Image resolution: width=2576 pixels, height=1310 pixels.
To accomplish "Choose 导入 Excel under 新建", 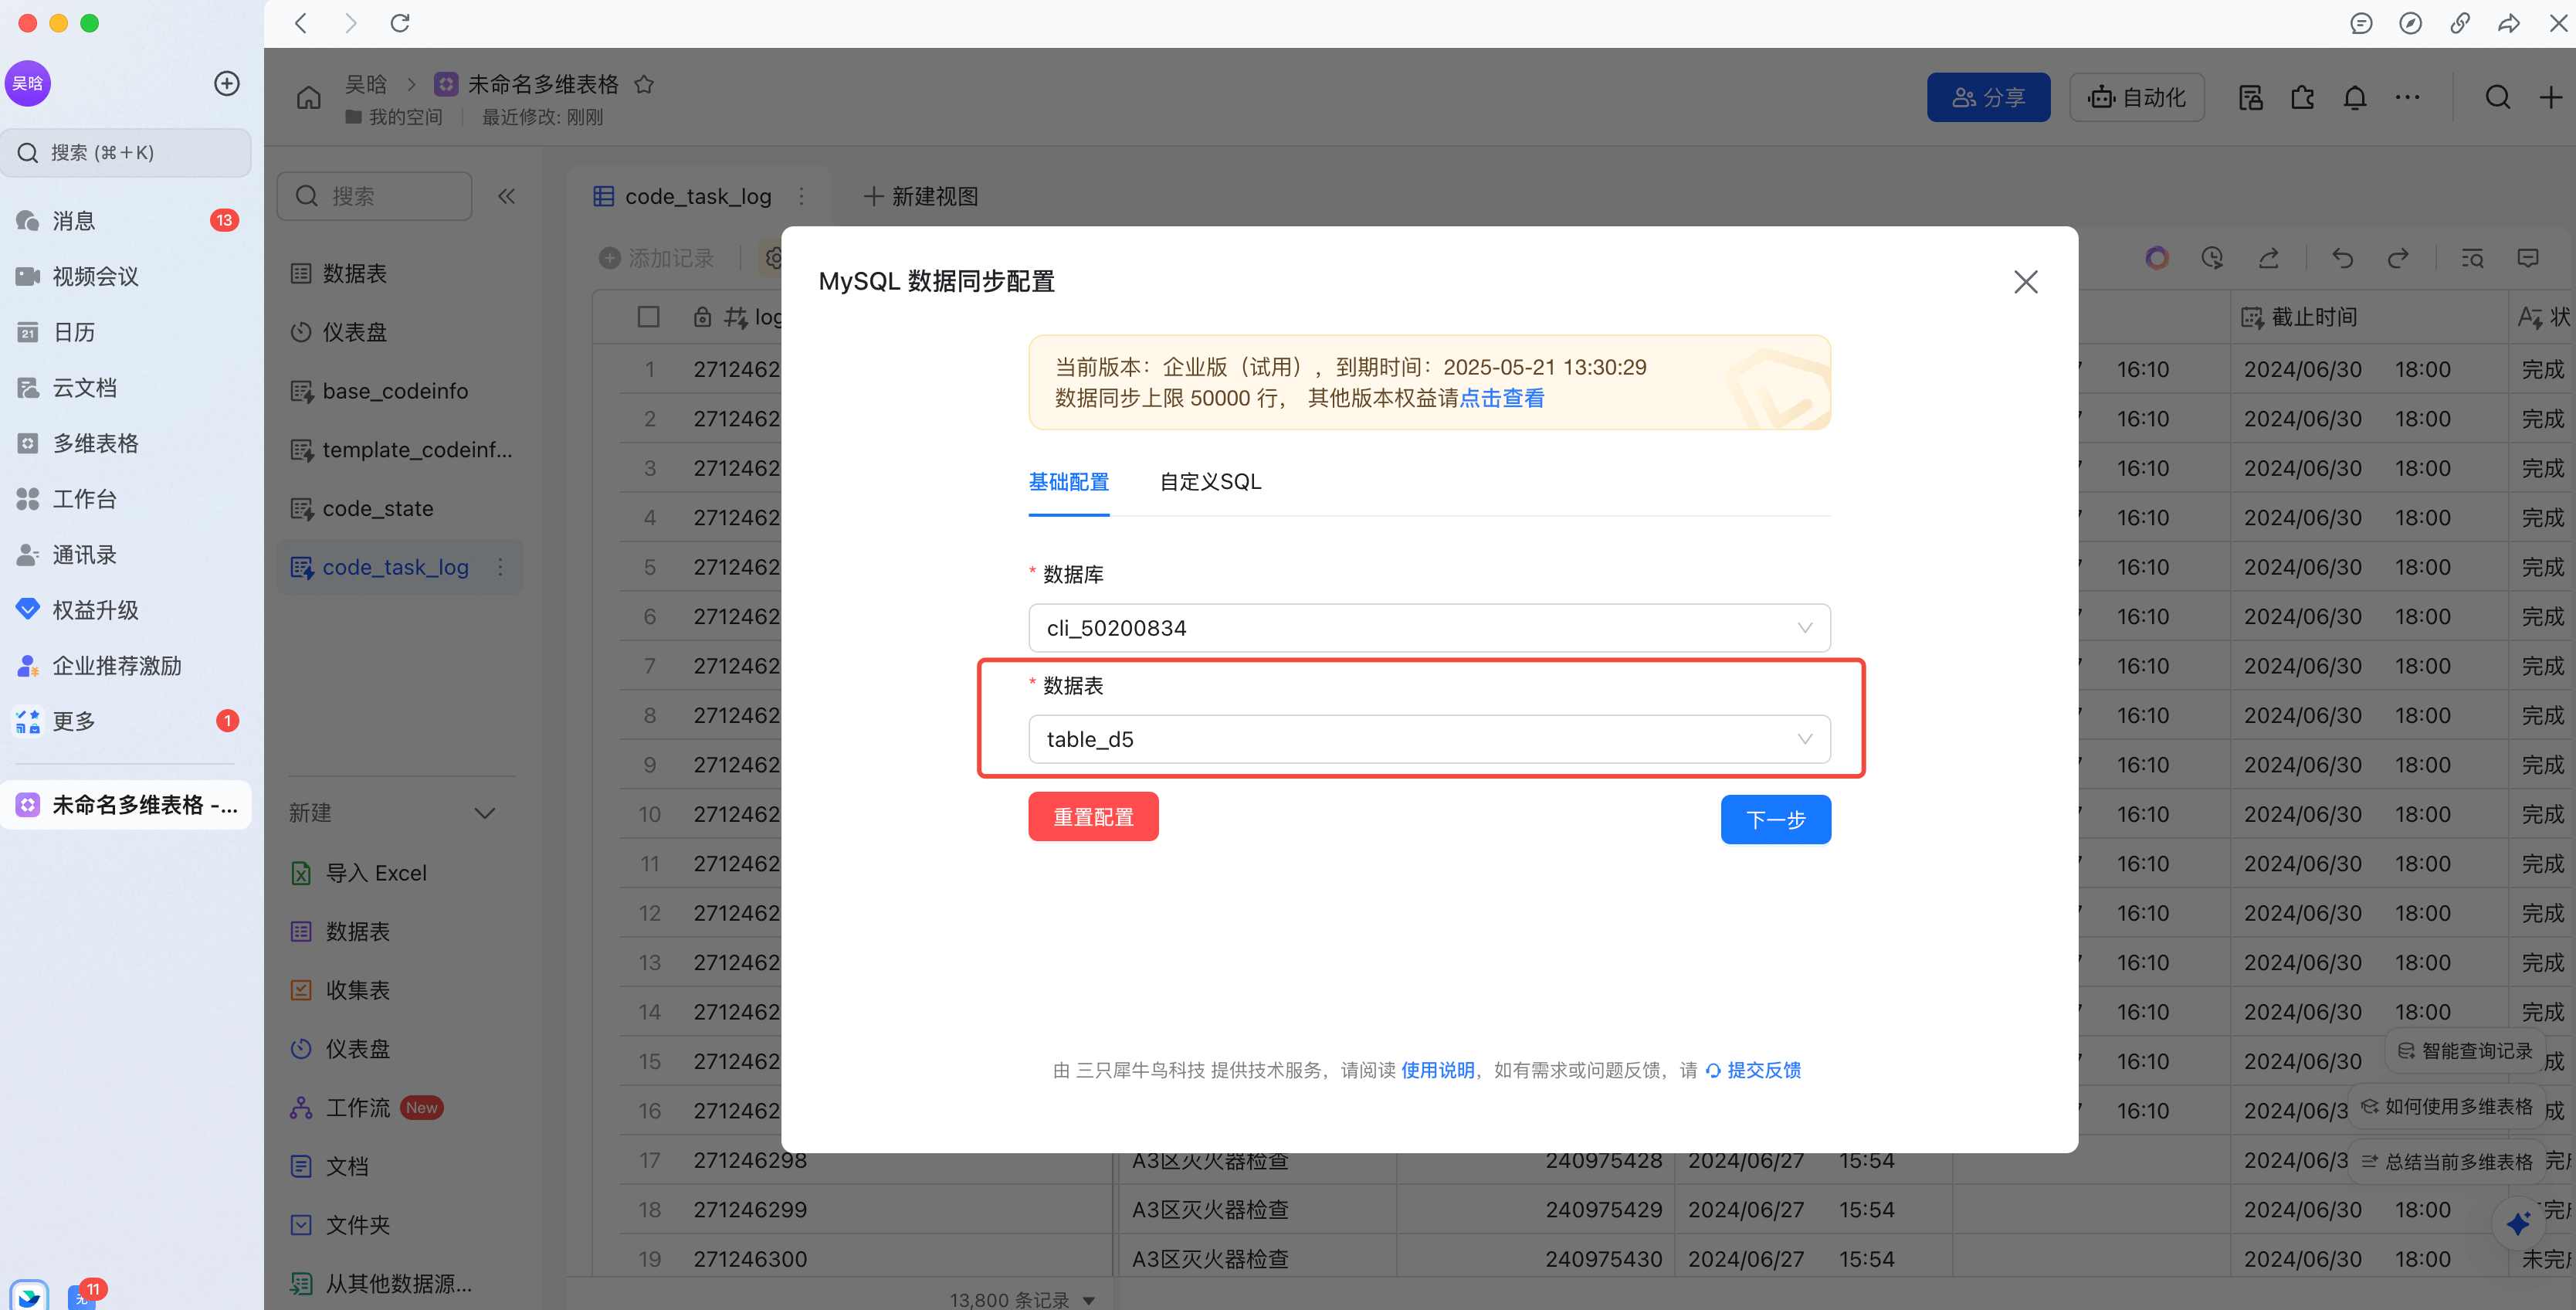I will tap(400, 873).
